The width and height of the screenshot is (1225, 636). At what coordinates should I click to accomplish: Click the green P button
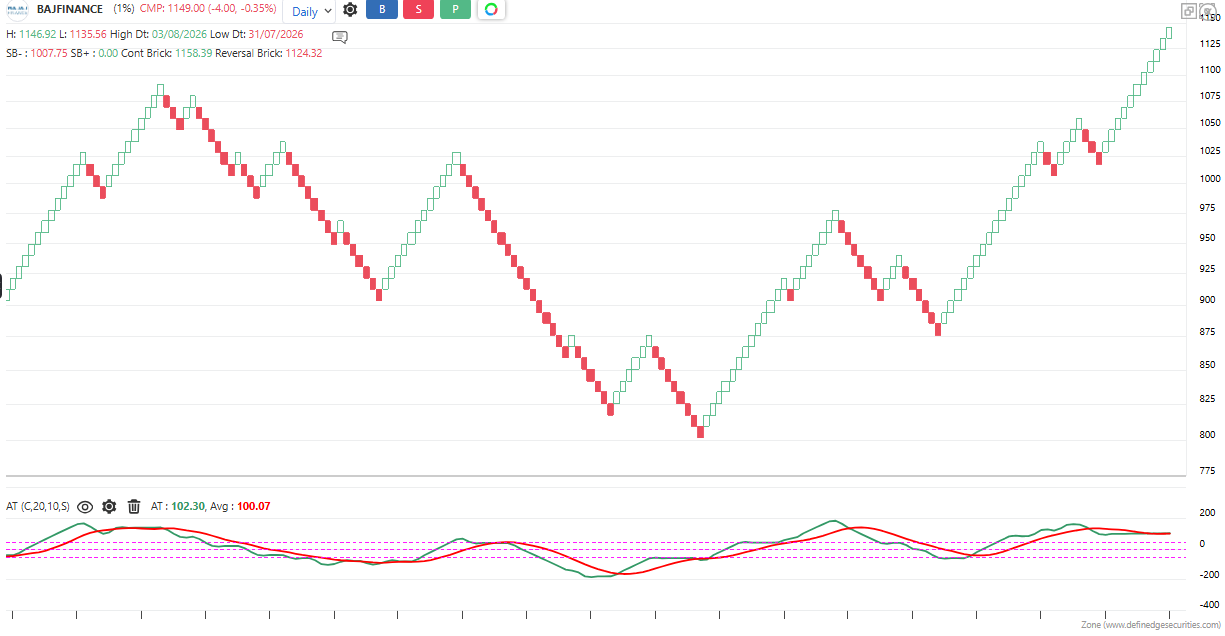(455, 10)
